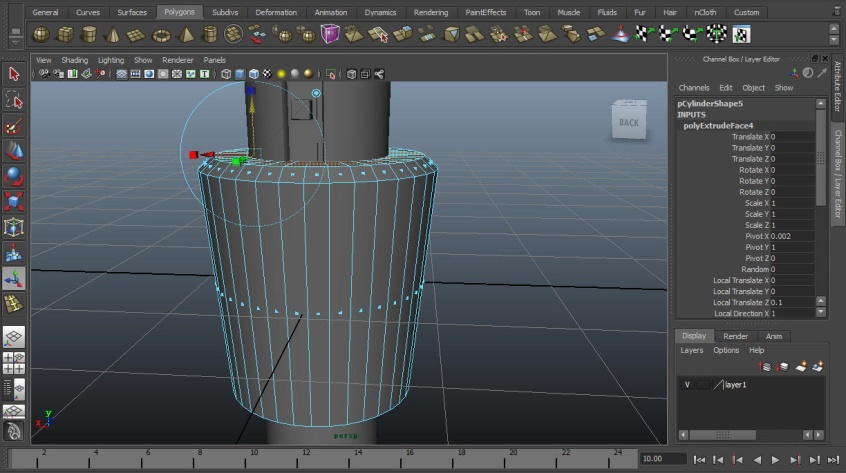Image resolution: width=846 pixels, height=473 pixels.
Task: Switch to single perspective layout
Action: coord(14,338)
